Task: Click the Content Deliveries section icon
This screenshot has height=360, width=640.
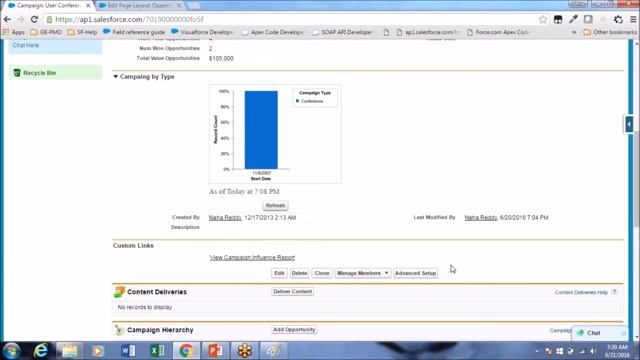Action: 119,291
